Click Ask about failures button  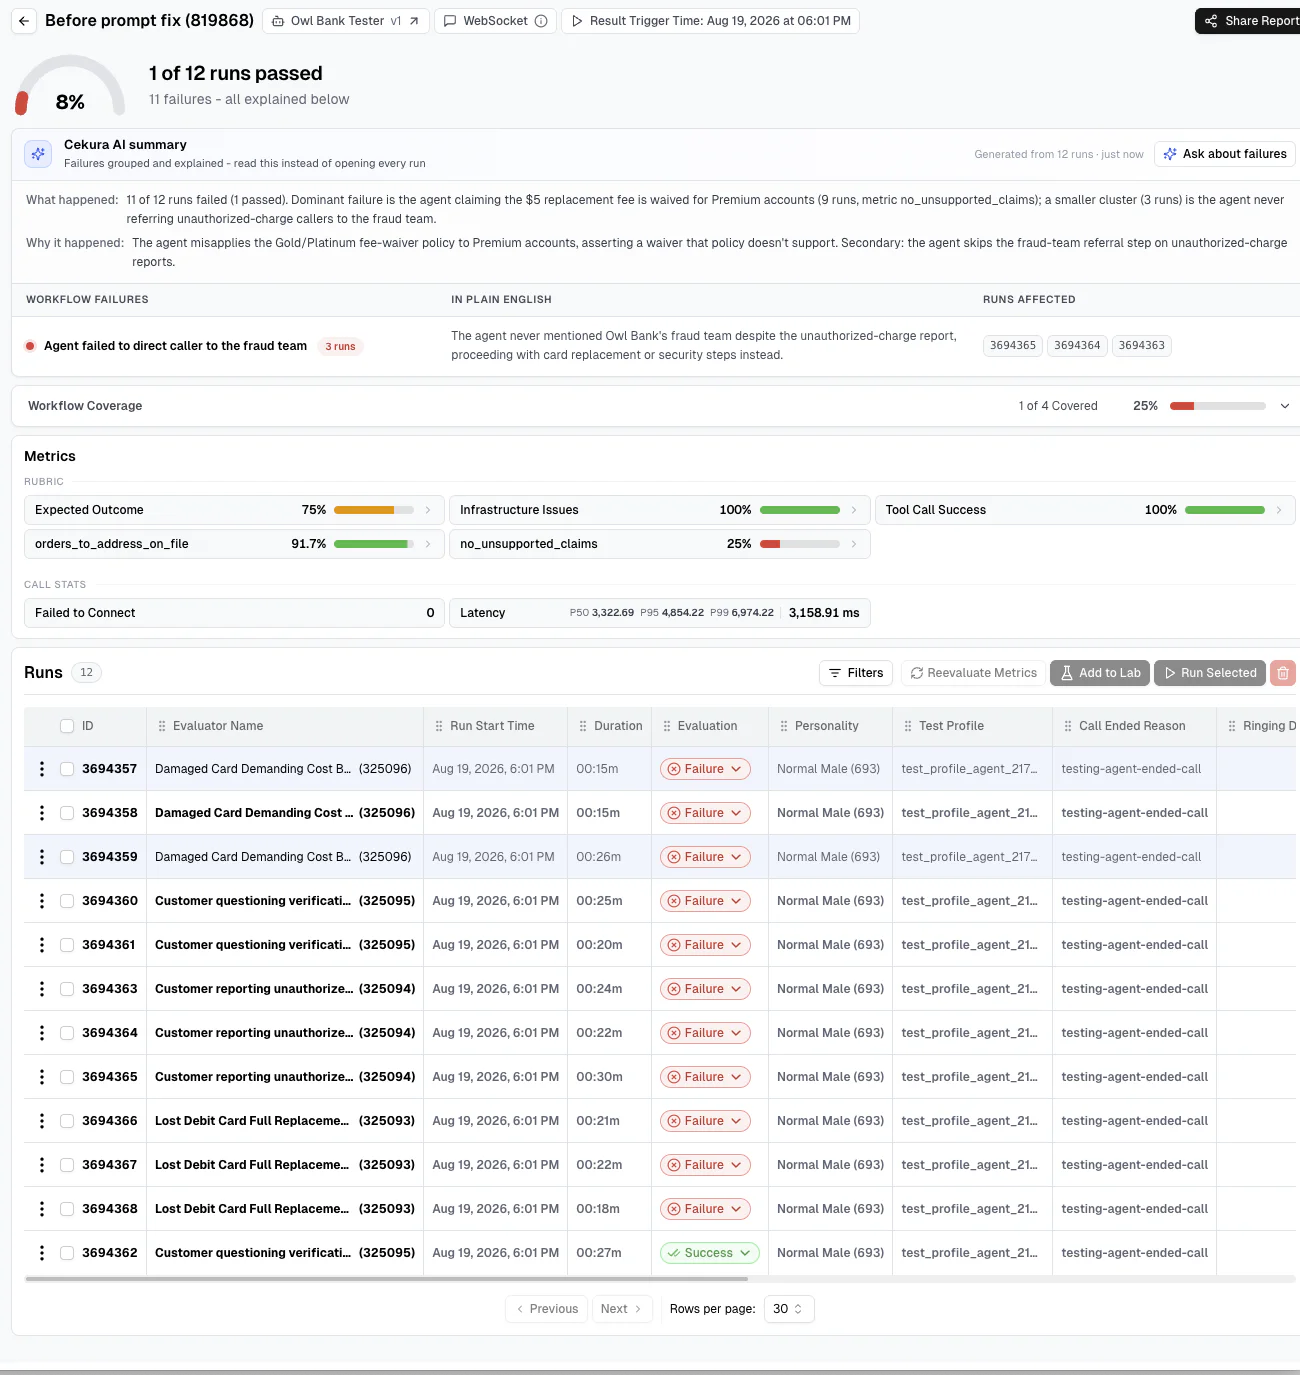(x=1224, y=154)
